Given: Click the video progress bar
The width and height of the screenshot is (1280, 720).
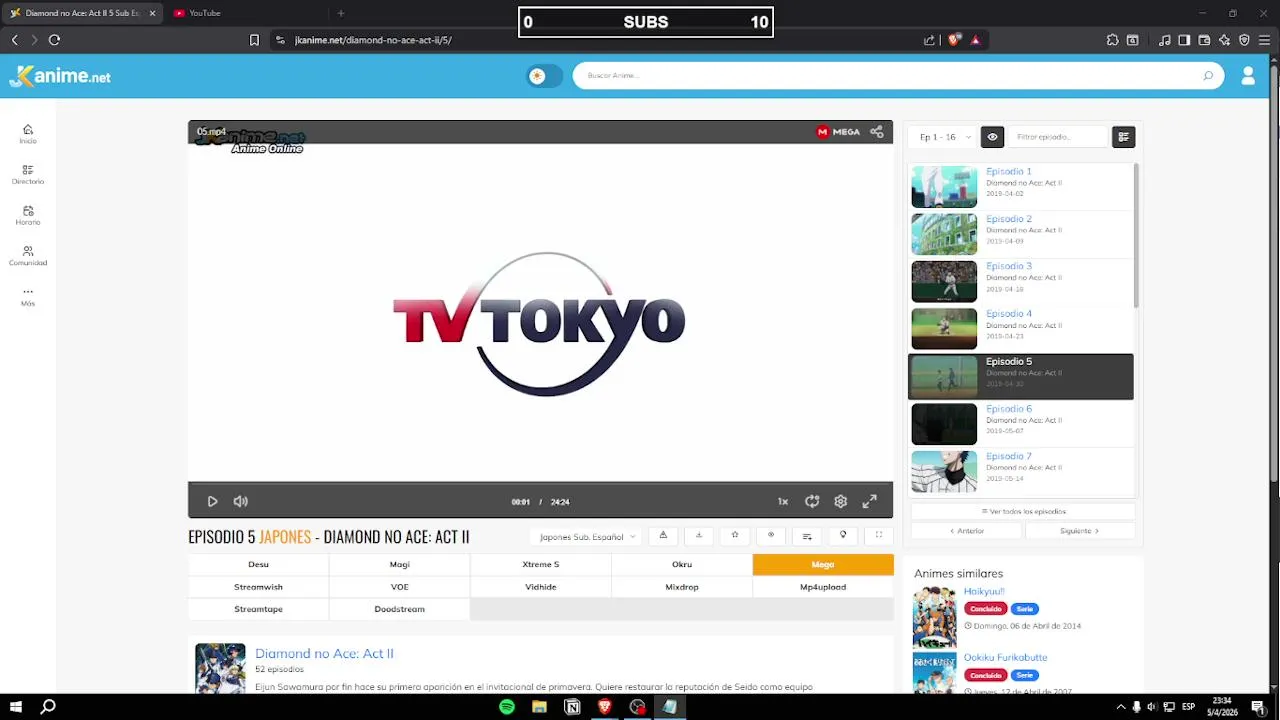Looking at the screenshot, I should point(540,484).
